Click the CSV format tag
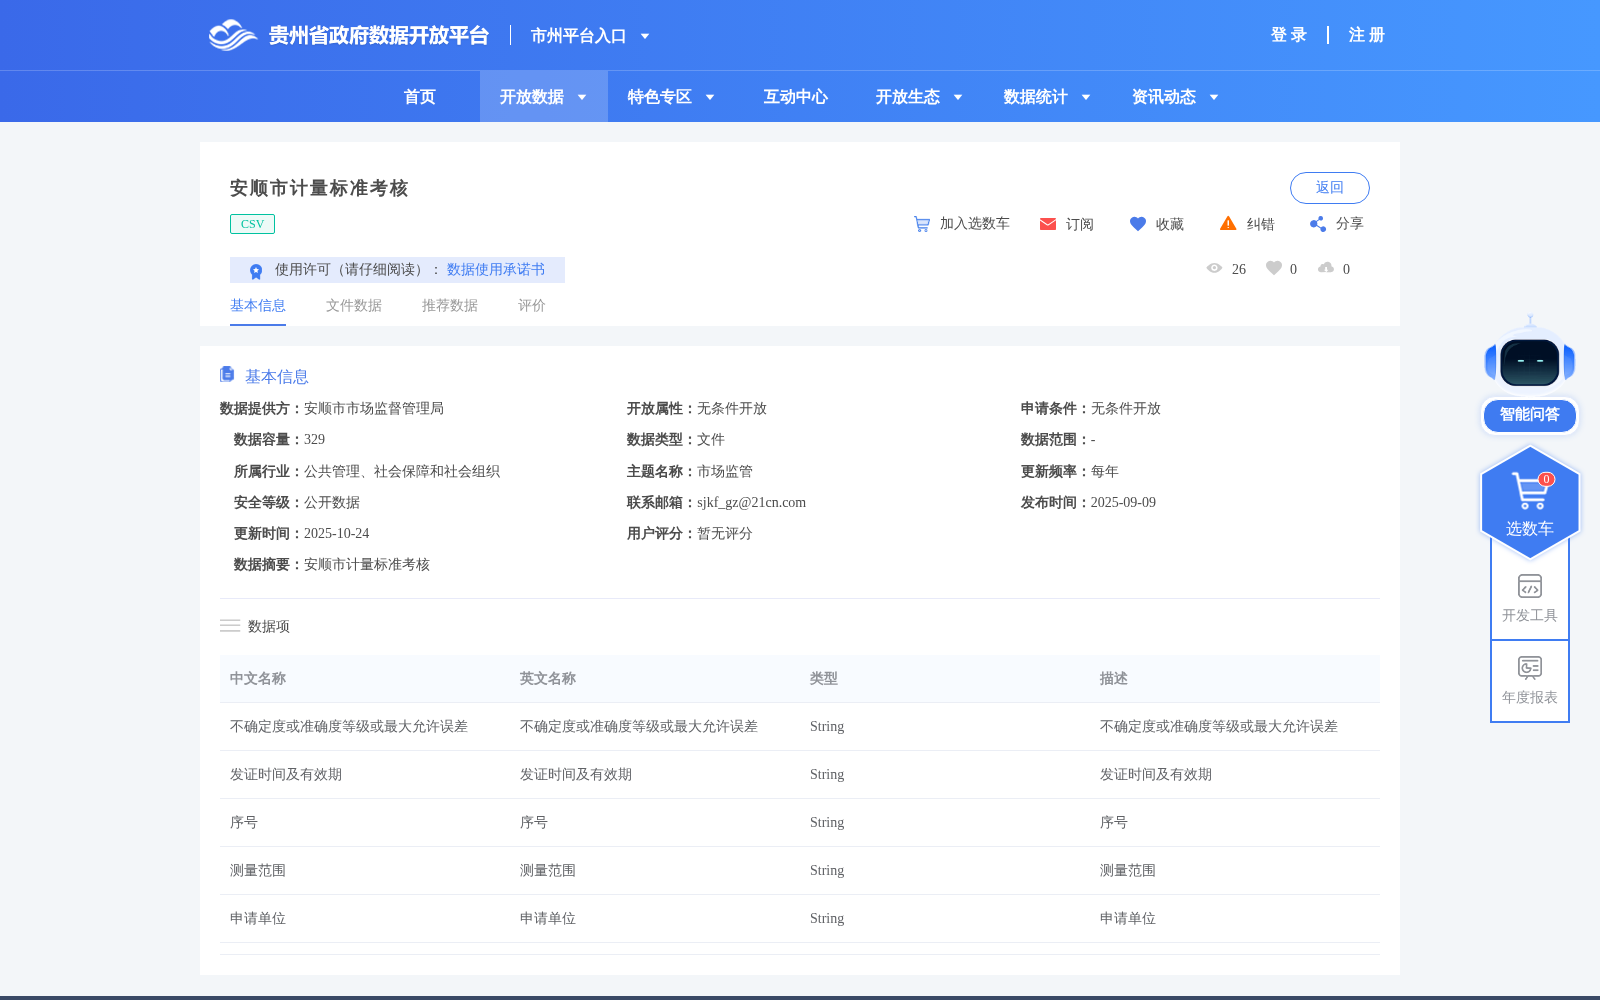The width and height of the screenshot is (1600, 1000). [252, 224]
